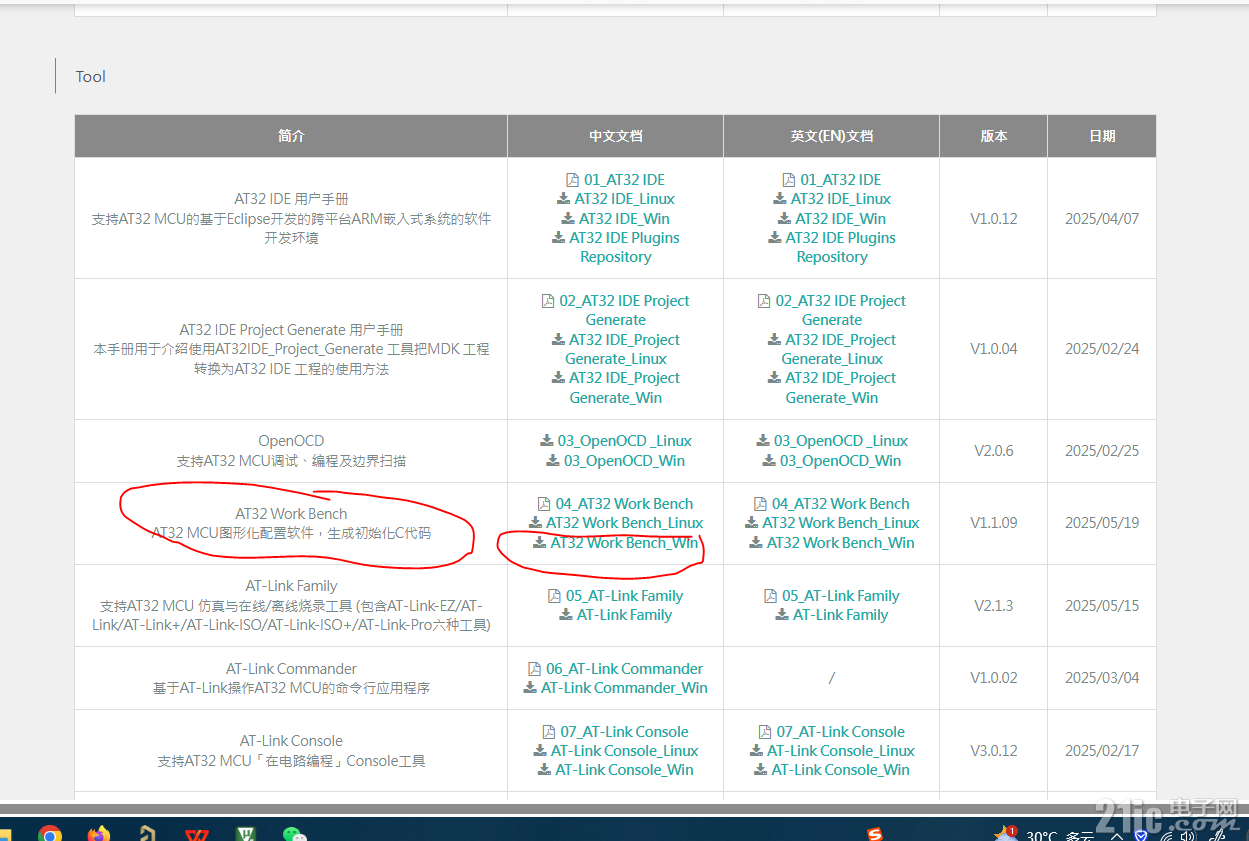Screen dimensions: 1249x841
Task: Click the 英文(EN)文档 column header
Action: 832,136
